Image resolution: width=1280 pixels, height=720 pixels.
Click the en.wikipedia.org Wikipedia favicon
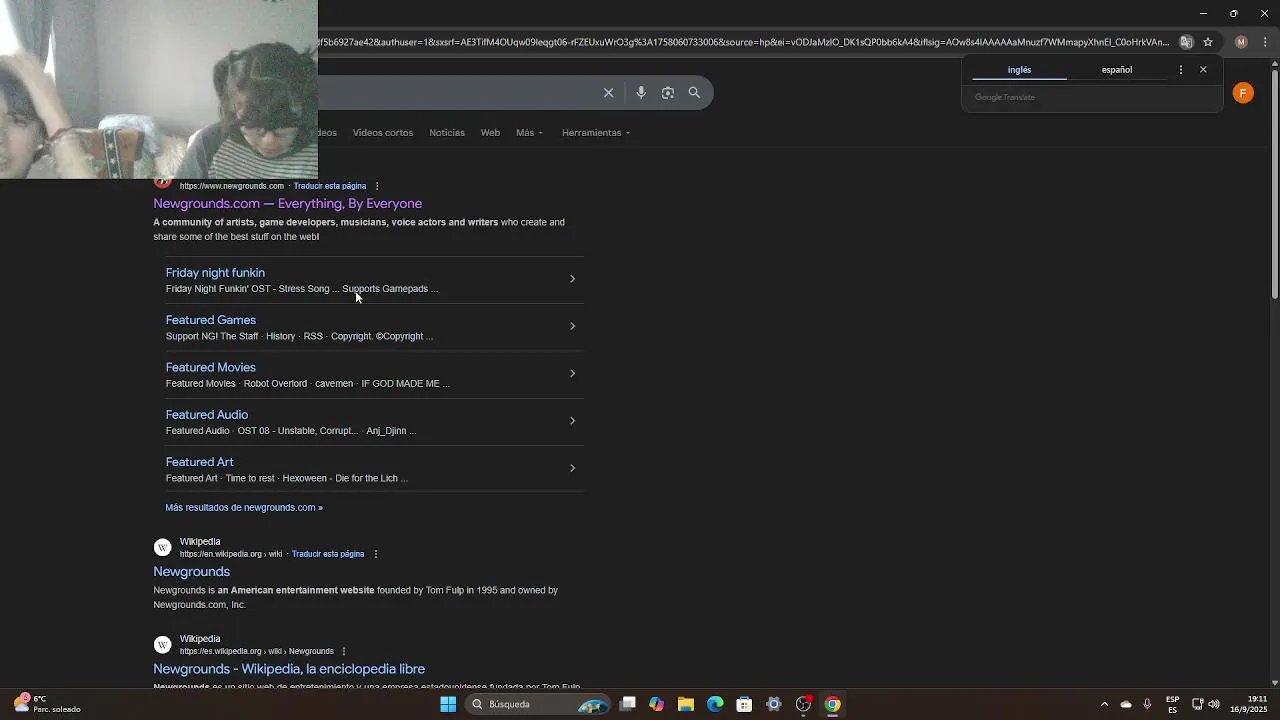pos(162,548)
